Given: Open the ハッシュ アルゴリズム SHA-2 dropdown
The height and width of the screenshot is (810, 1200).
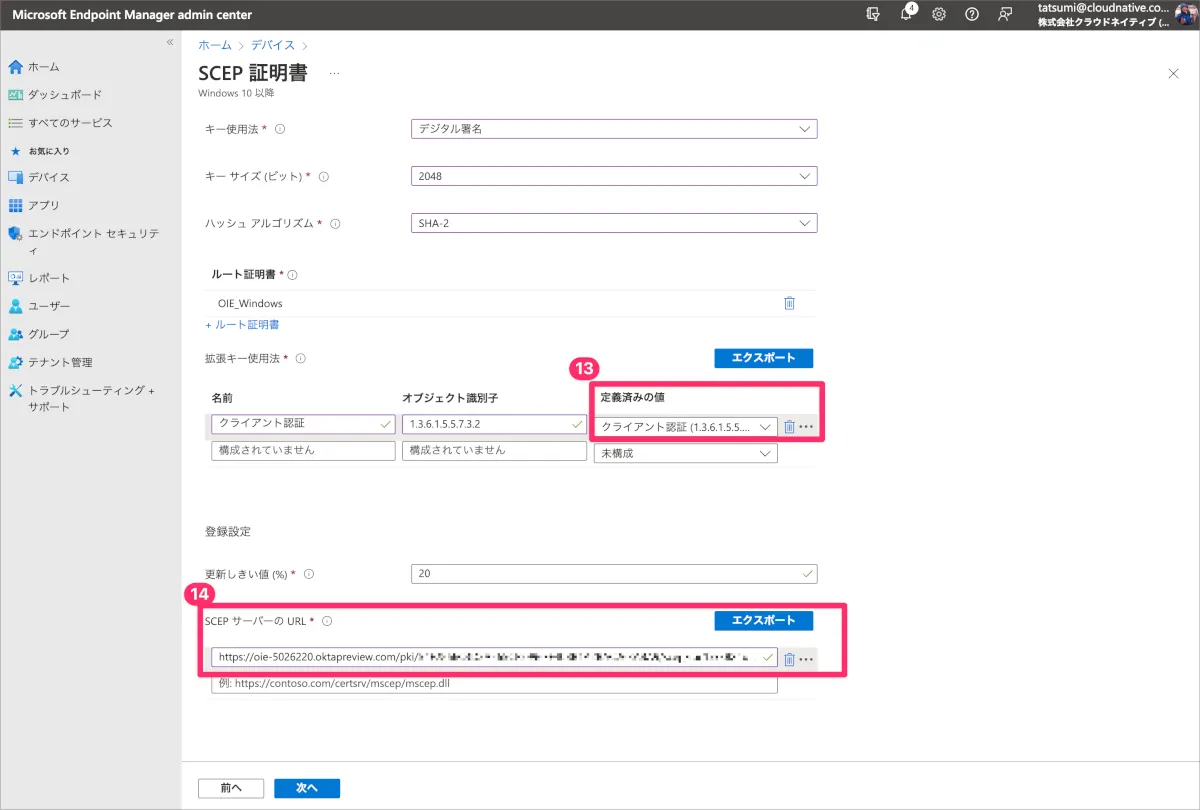Looking at the screenshot, I should point(614,224).
